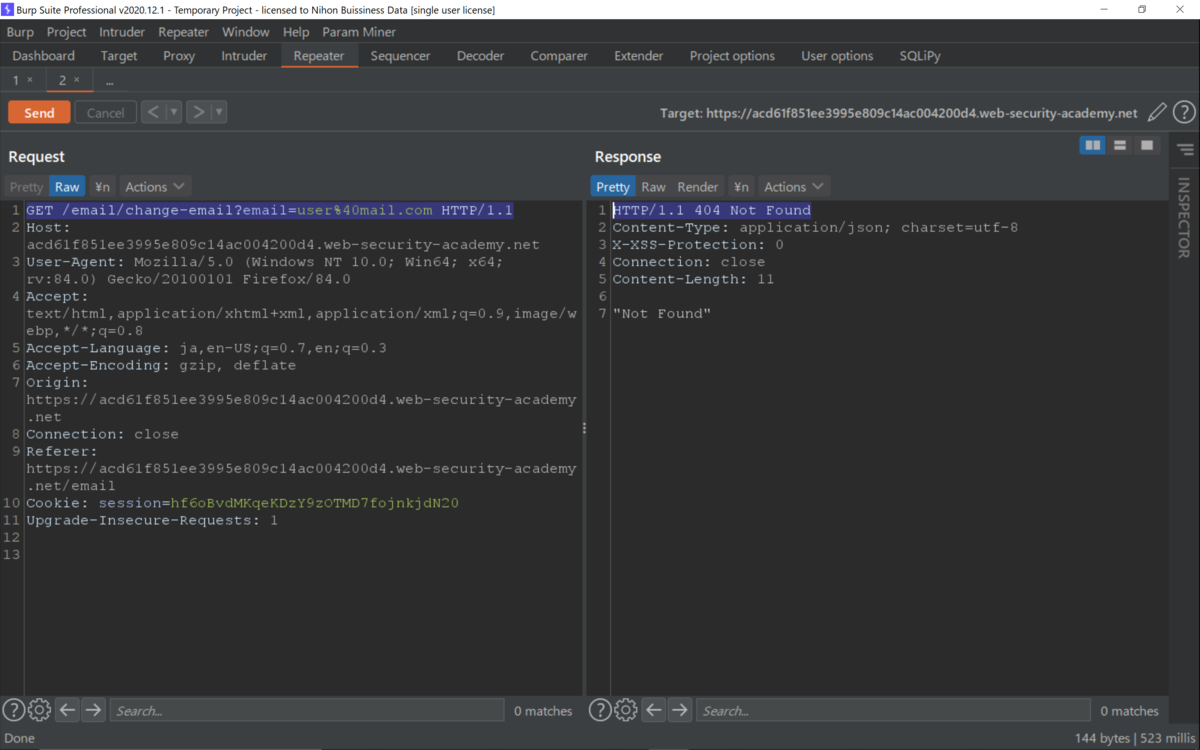Switch to Comparer tab

(x=559, y=56)
